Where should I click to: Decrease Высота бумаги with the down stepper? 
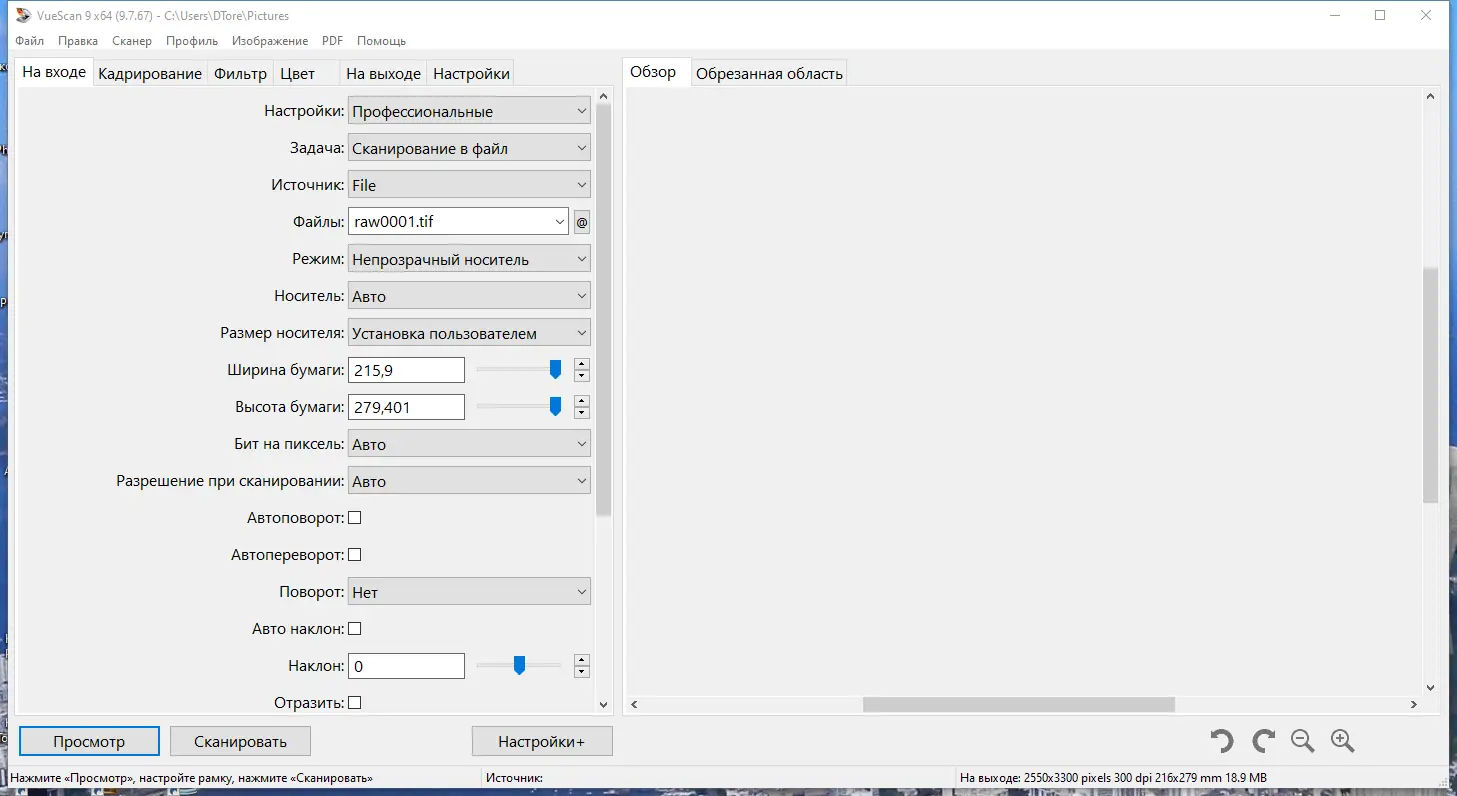(x=582, y=414)
